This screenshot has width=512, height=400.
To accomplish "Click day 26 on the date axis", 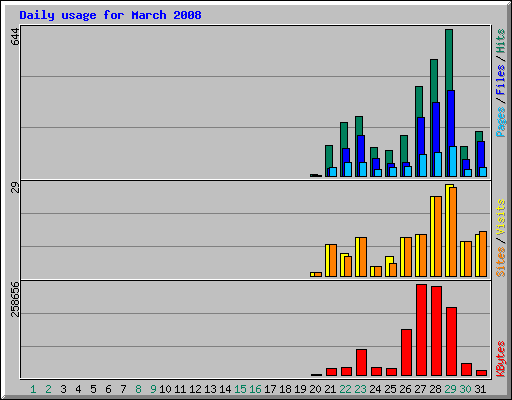I will (x=405, y=389).
